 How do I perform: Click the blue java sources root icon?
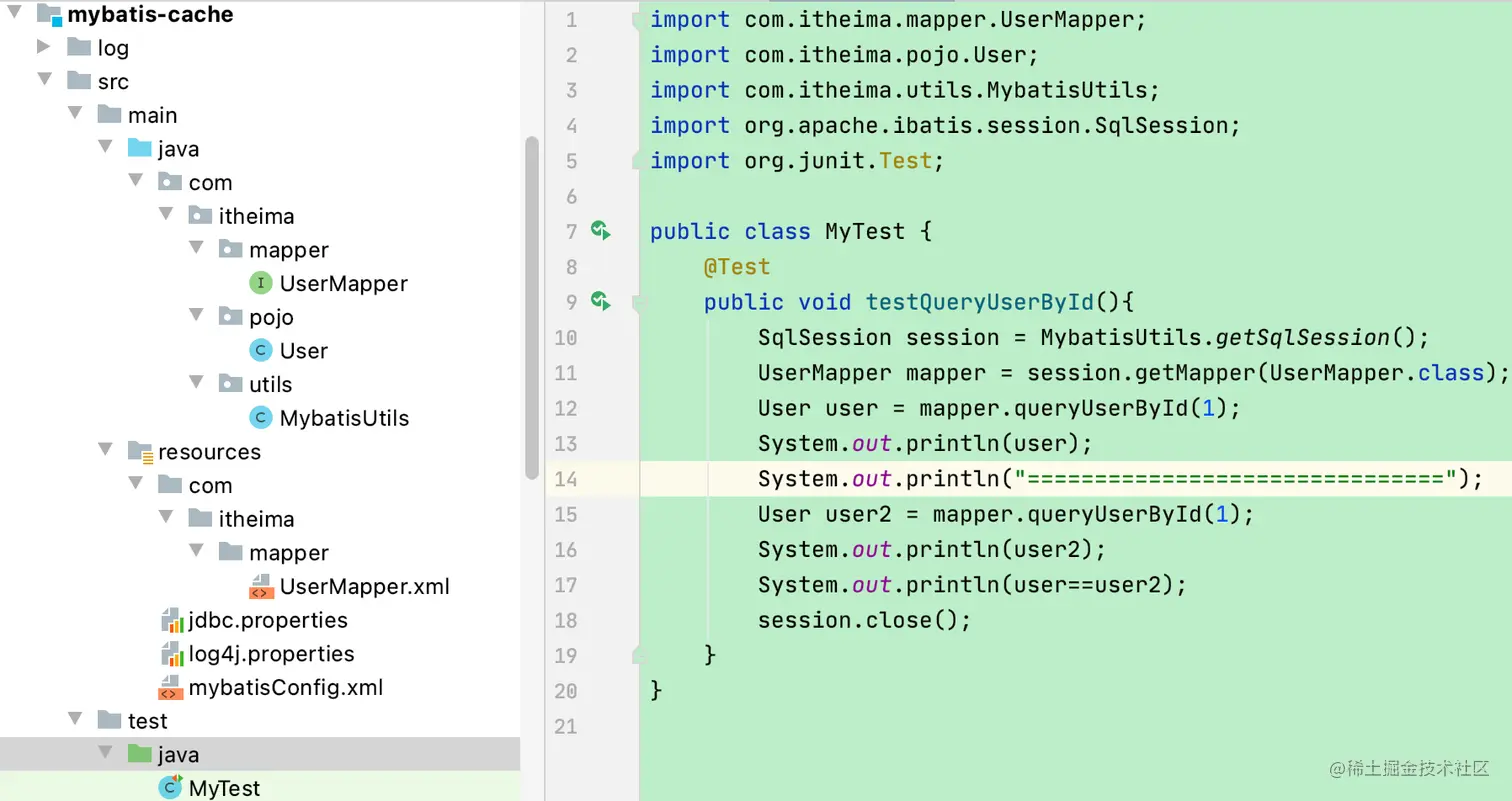[x=140, y=148]
